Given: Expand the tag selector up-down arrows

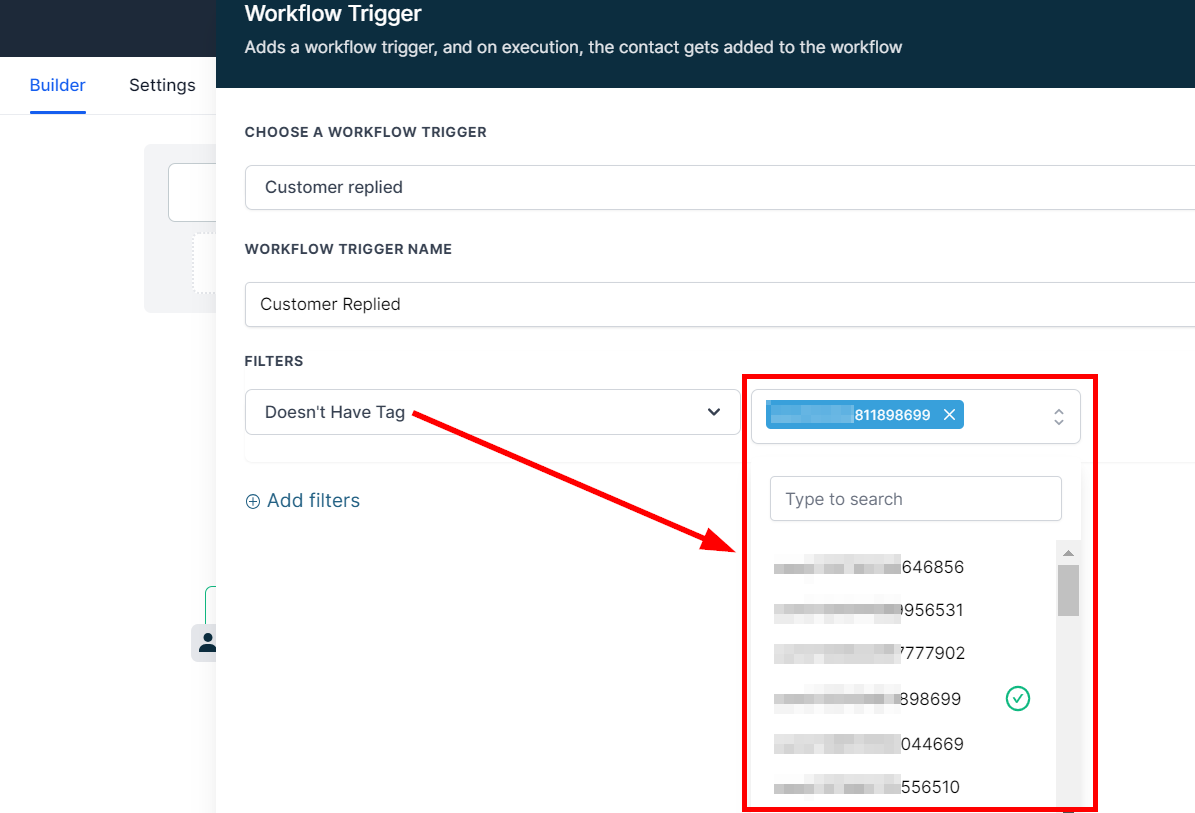Looking at the screenshot, I should point(1058,416).
